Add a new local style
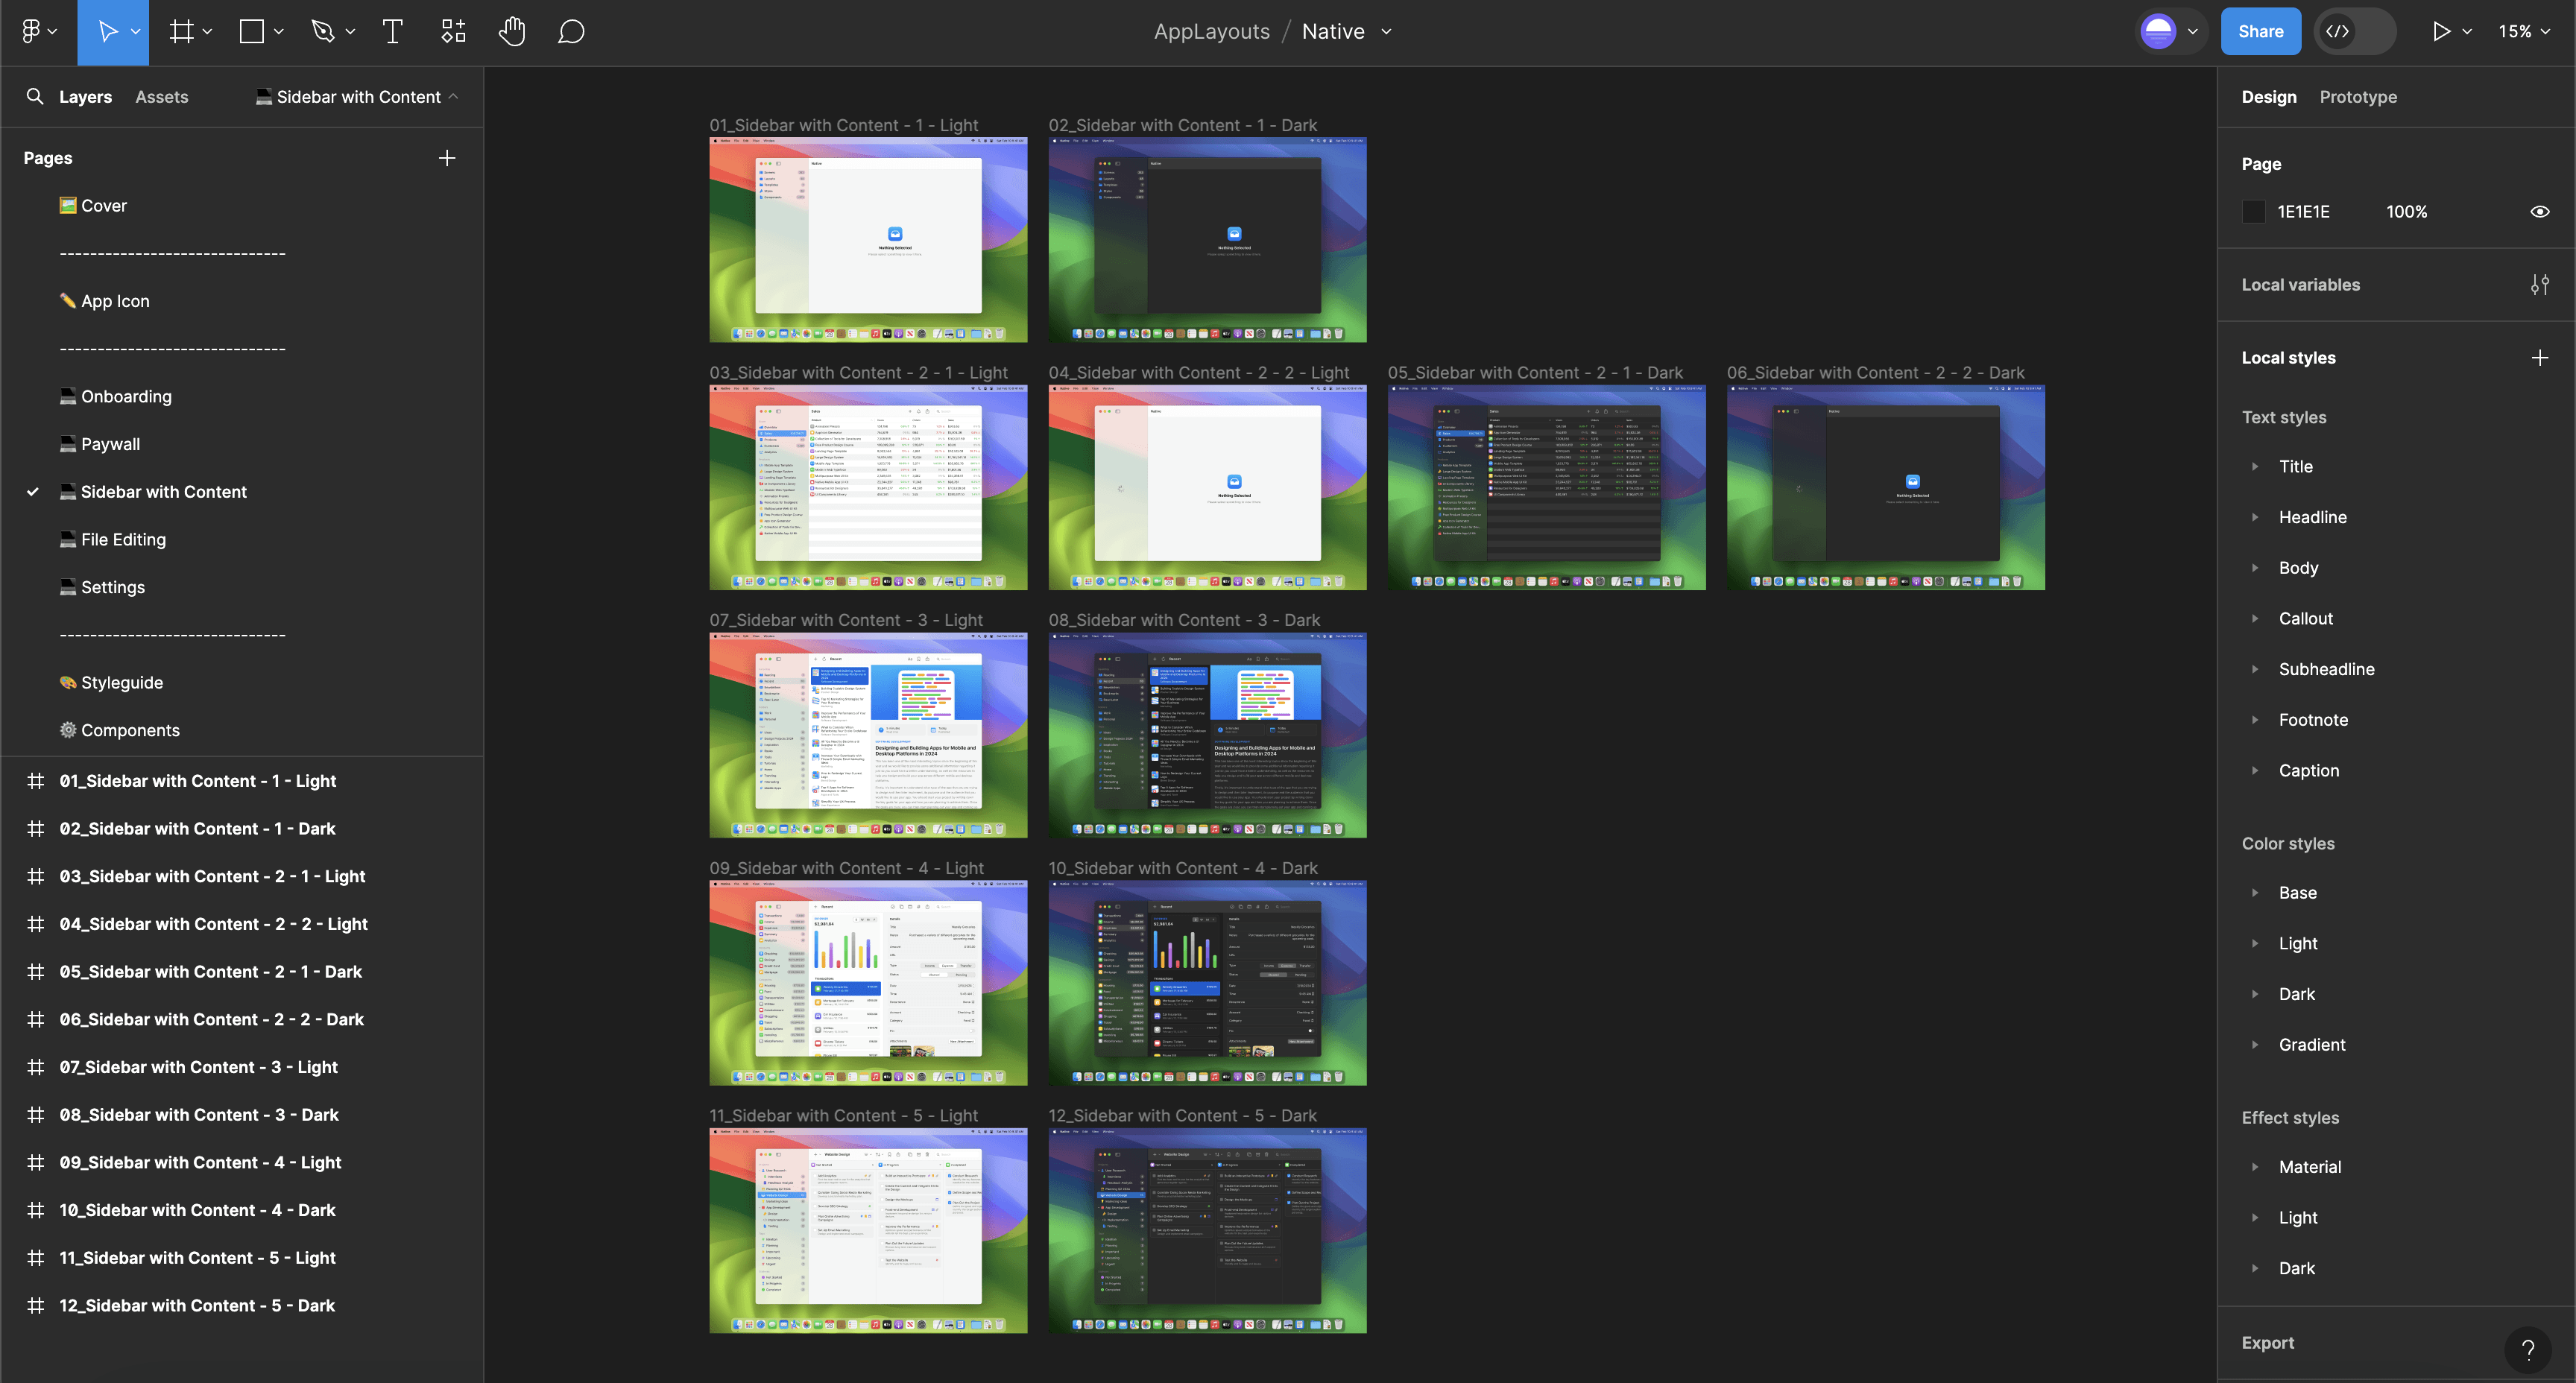 (2539, 358)
